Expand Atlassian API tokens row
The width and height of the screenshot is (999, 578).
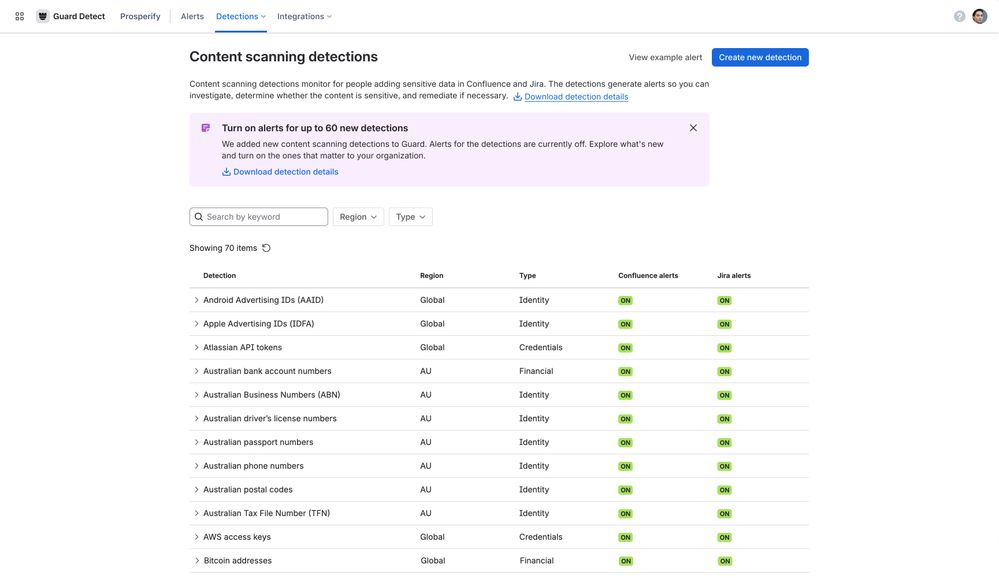pyautogui.click(x=196, y=347)
